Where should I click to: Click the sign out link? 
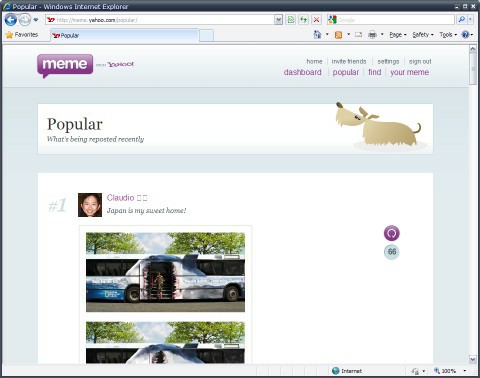click(x=420, y=62)
